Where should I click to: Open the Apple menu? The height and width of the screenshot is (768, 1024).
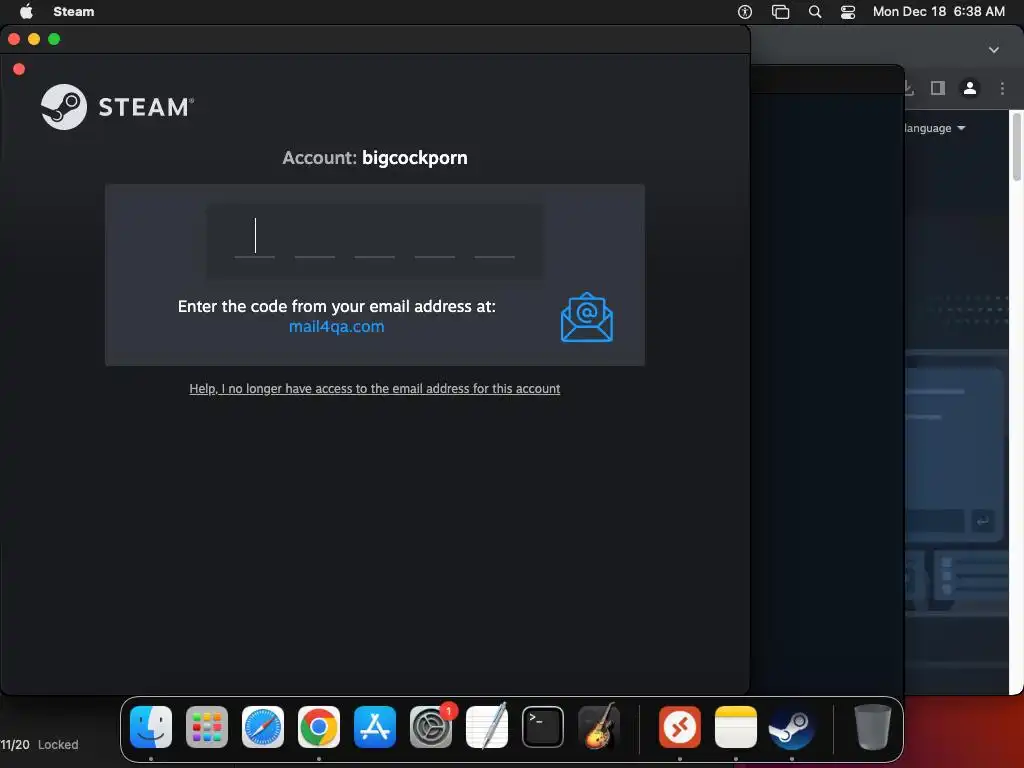pyautogui.click(x=26, y=12)
